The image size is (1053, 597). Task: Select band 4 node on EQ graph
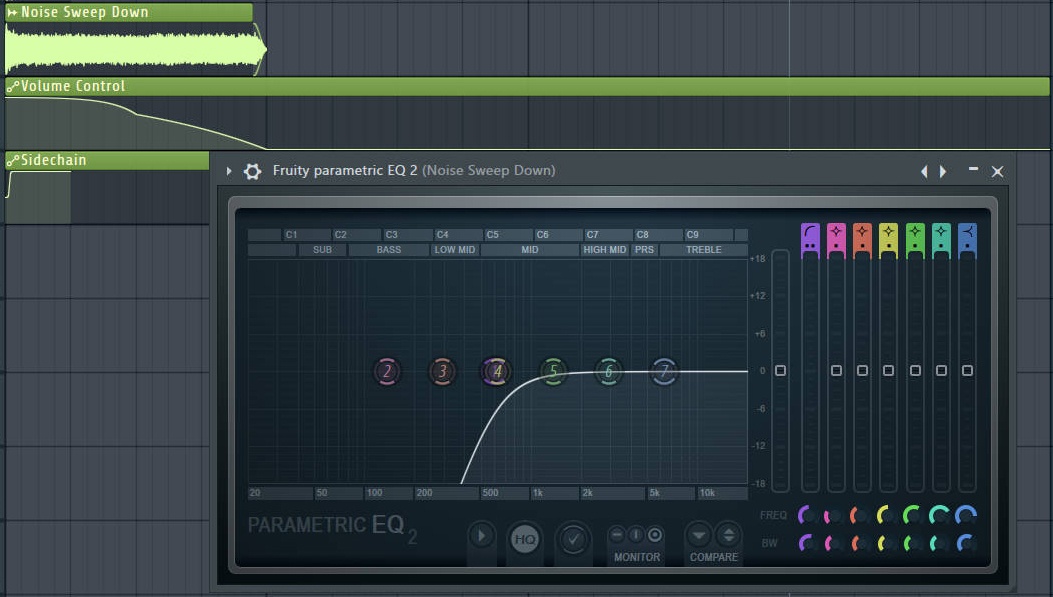point(497,371)
